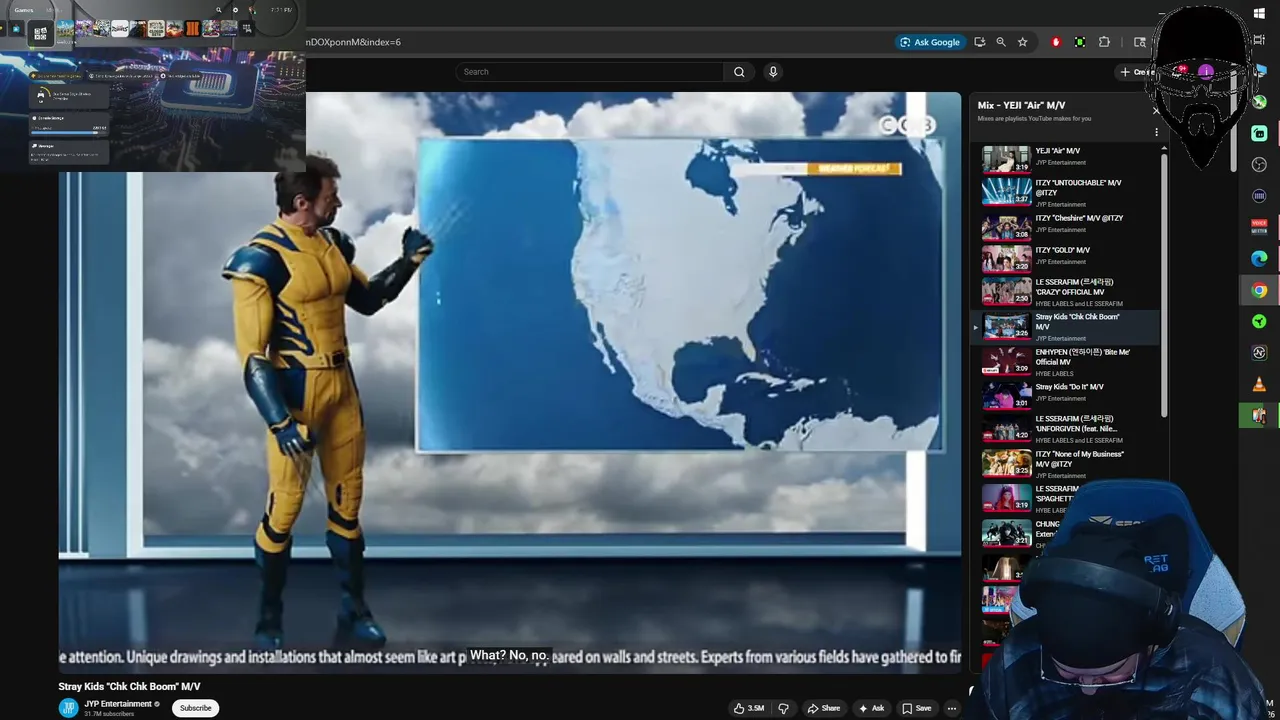Click the Games tab in console overlay

(24, 10)
